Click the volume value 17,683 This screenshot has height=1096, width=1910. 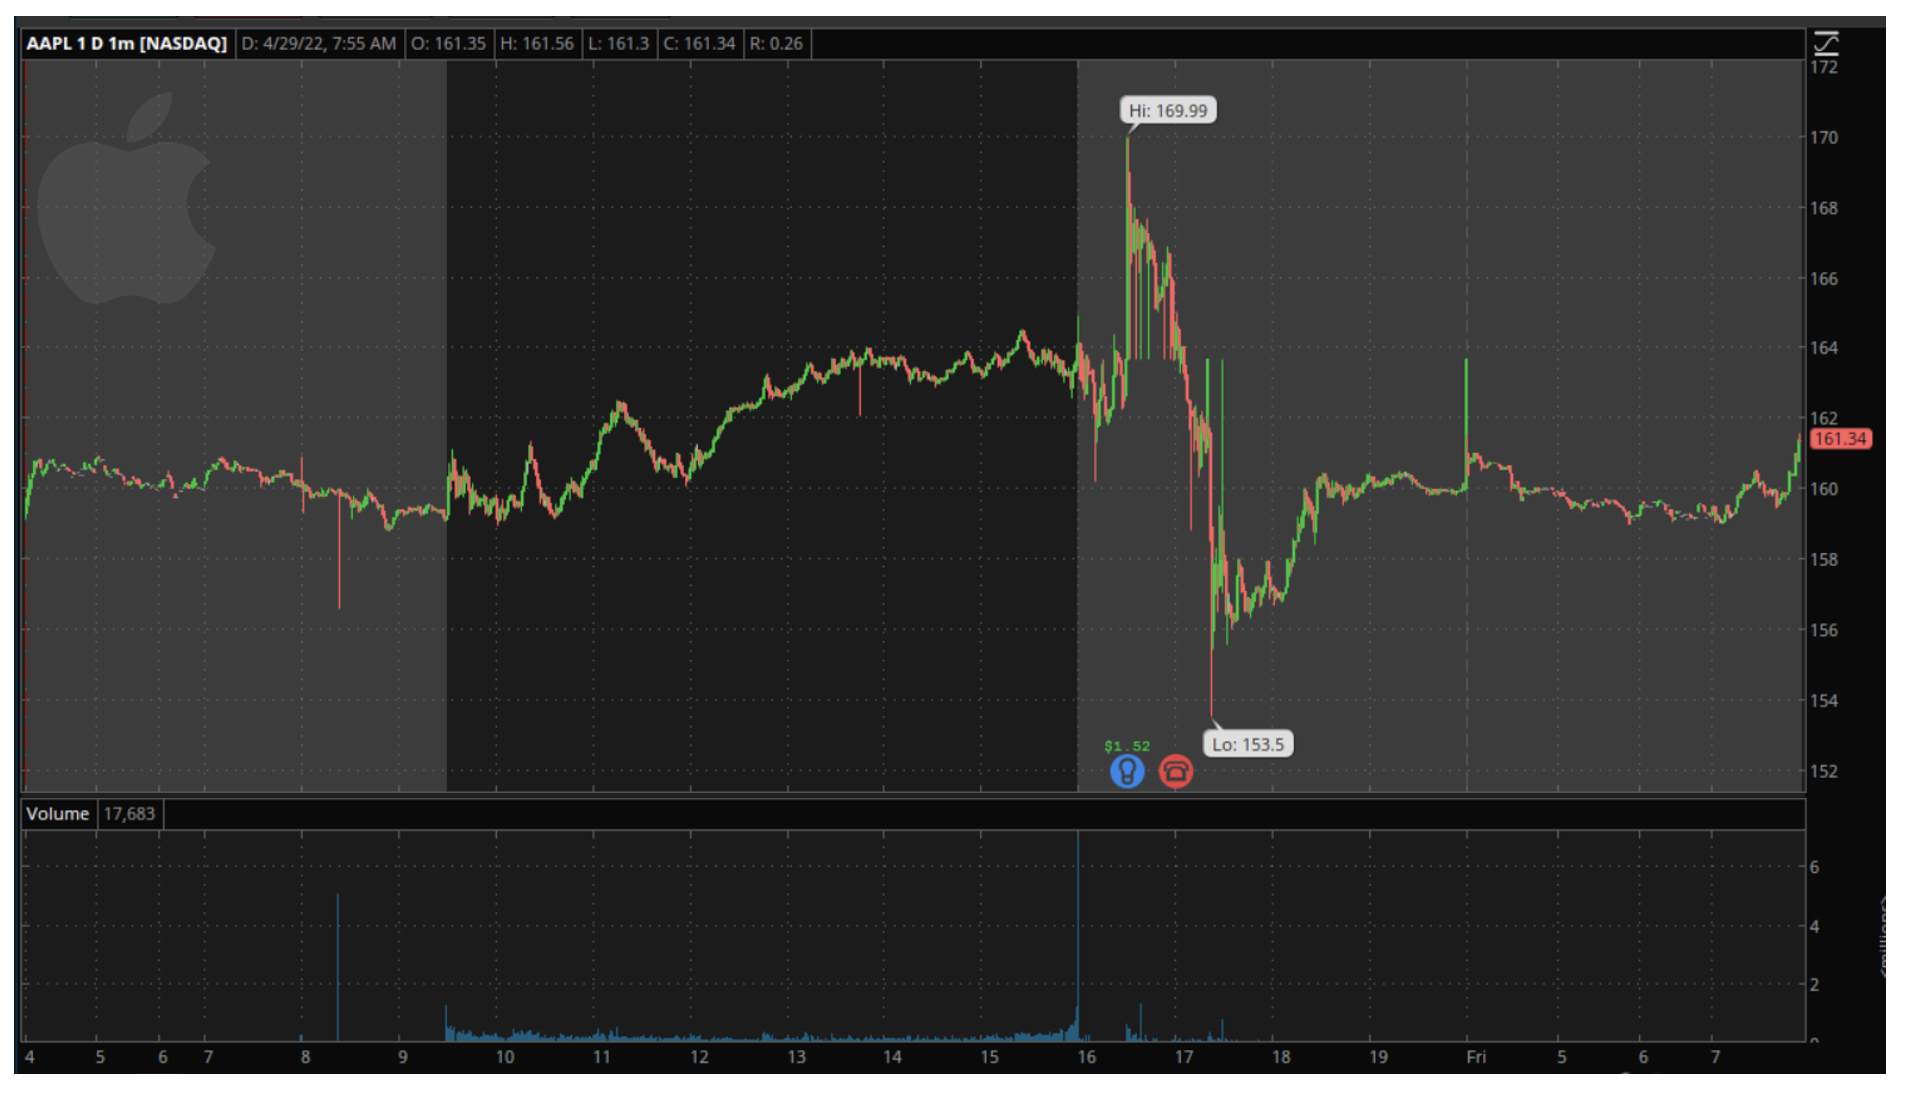click(x=129, y=814)
